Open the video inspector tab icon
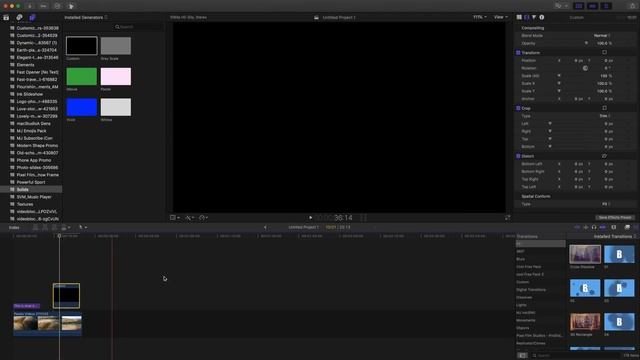Viewport: 640px width, 360px height. 527,17
